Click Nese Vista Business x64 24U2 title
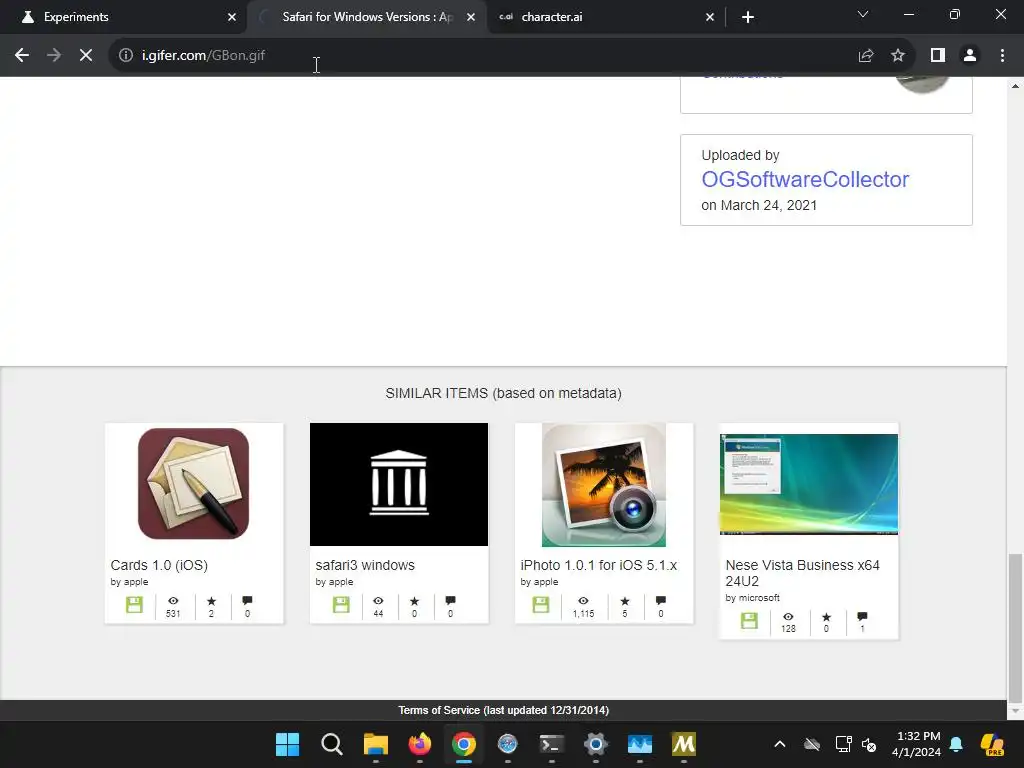 [x=803, y=573]
